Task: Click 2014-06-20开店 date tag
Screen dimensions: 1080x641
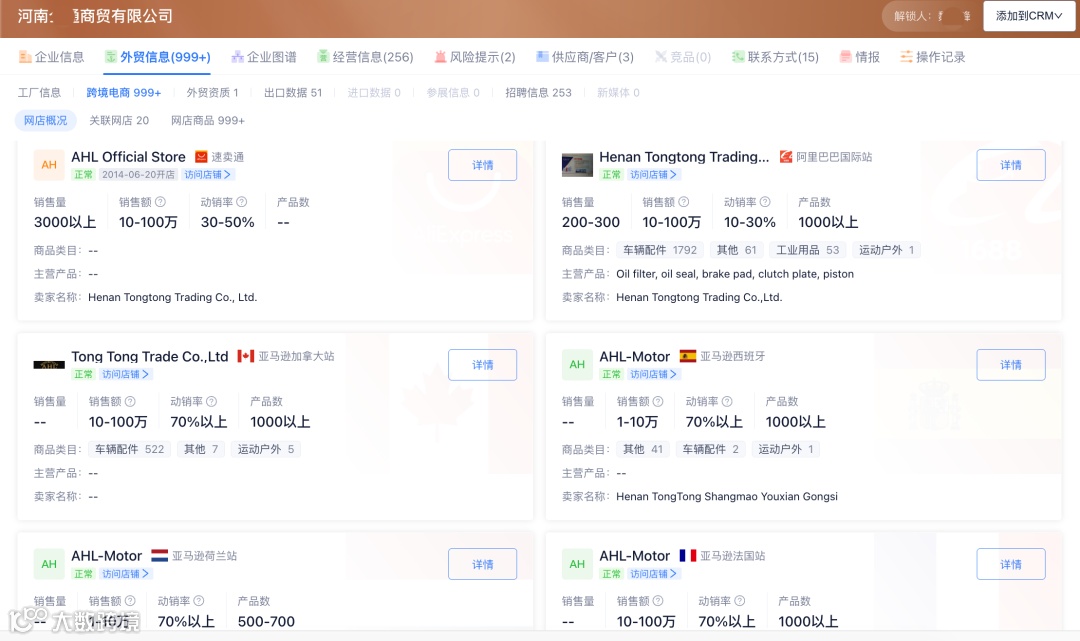Action: tap(138, 175)
